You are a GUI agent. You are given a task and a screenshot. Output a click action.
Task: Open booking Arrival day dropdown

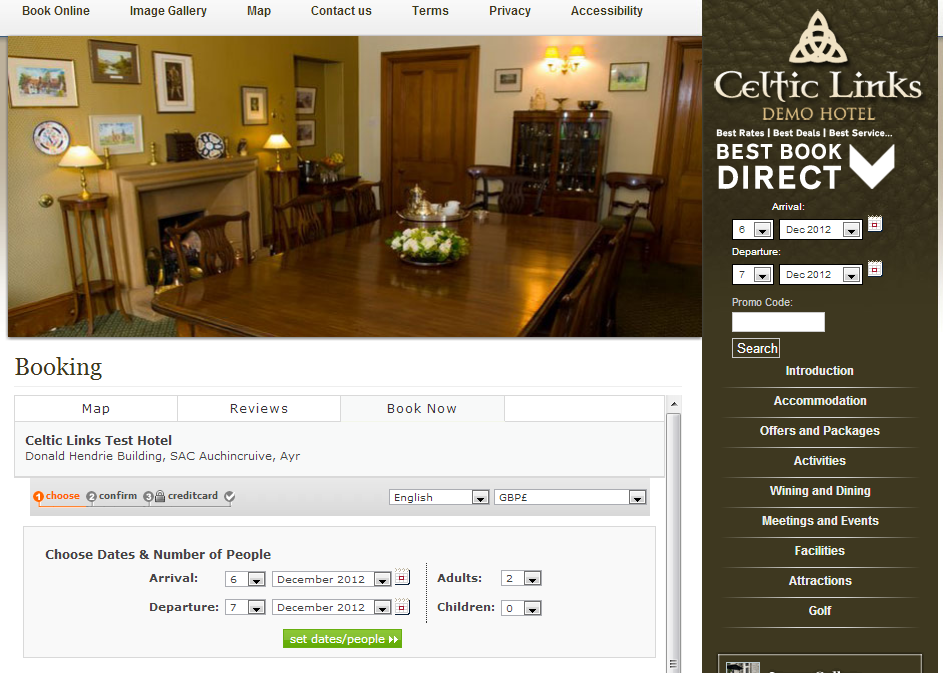click(245, 579)
